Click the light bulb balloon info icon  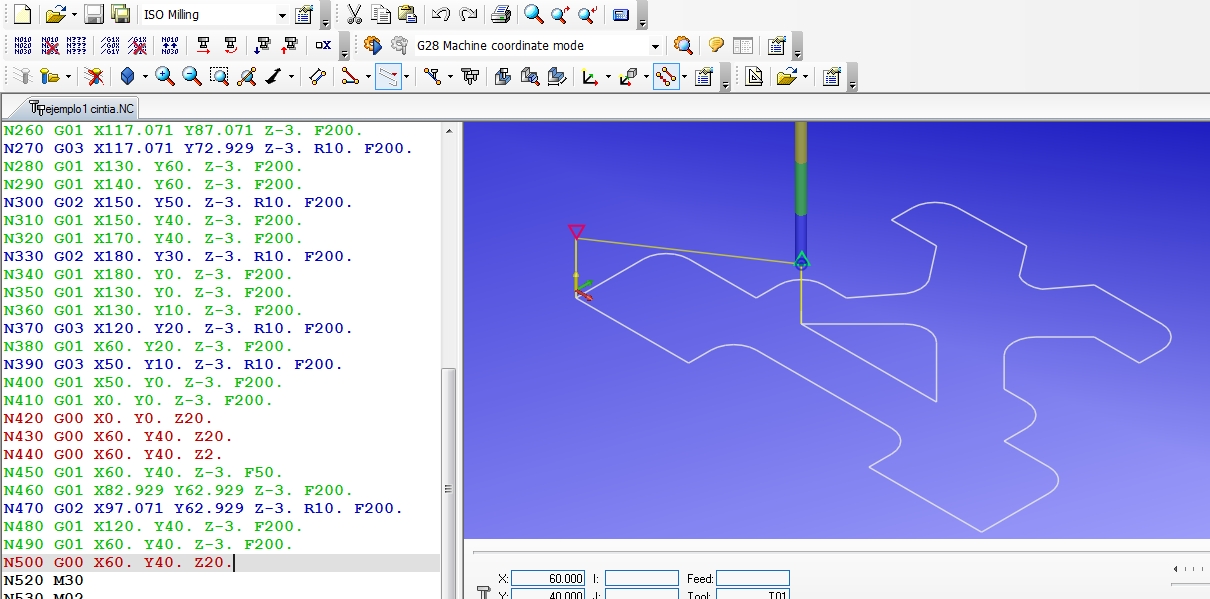716,45
